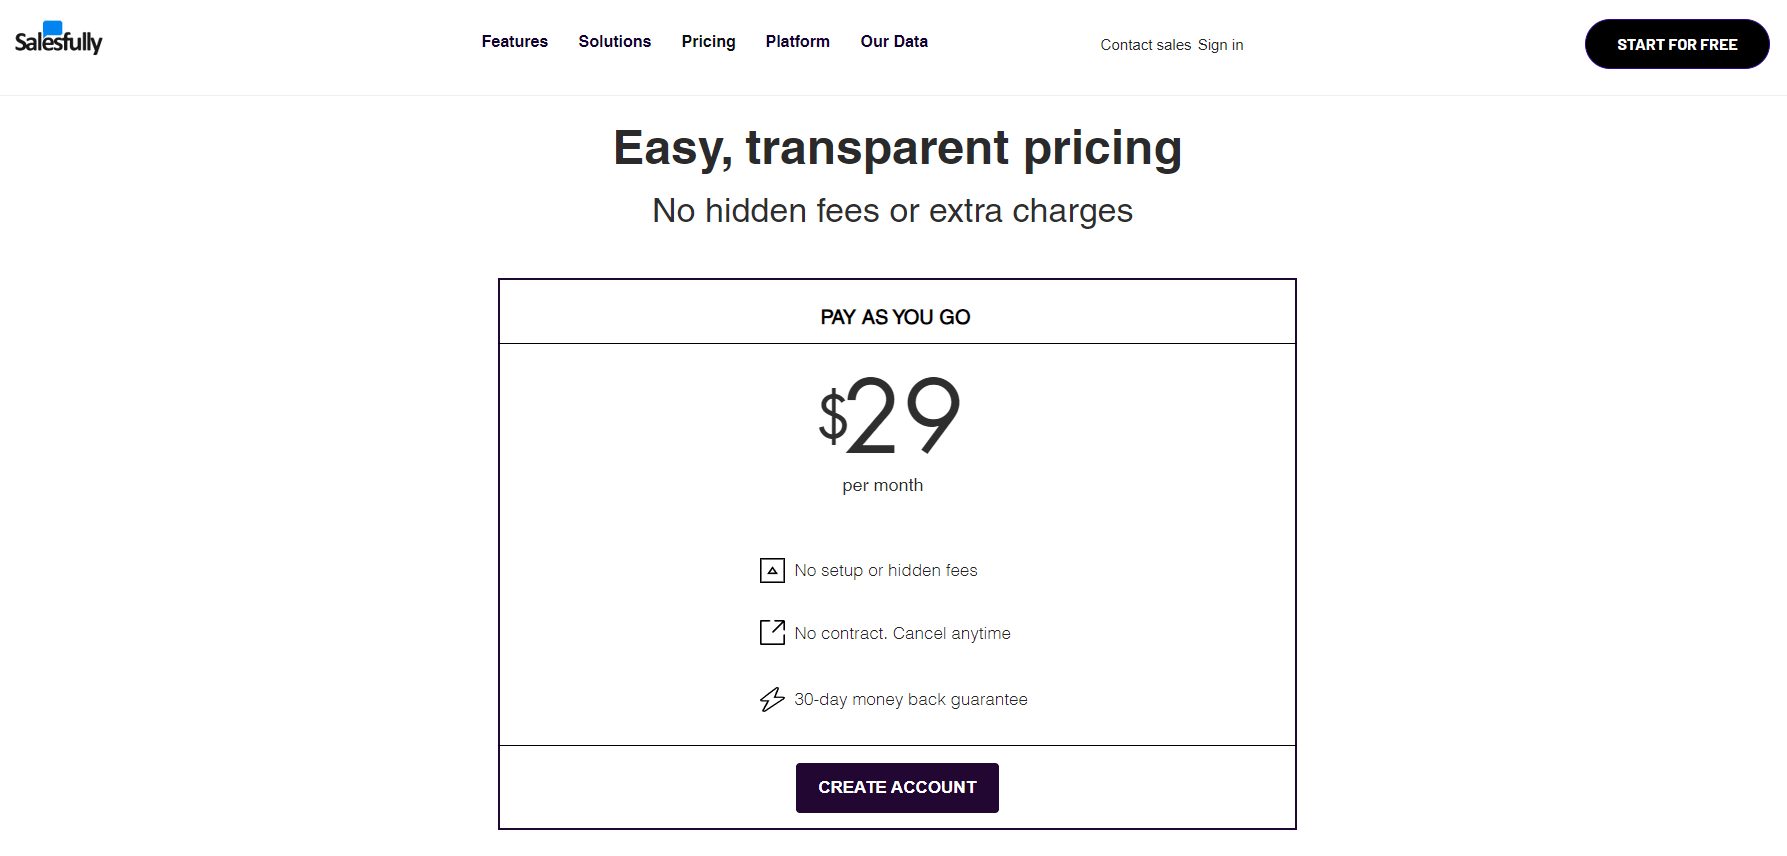The image size is (1787, 856).
Task: Click the 'Easy, transparent pricing' heading
Action: click(x=896, y=147)
